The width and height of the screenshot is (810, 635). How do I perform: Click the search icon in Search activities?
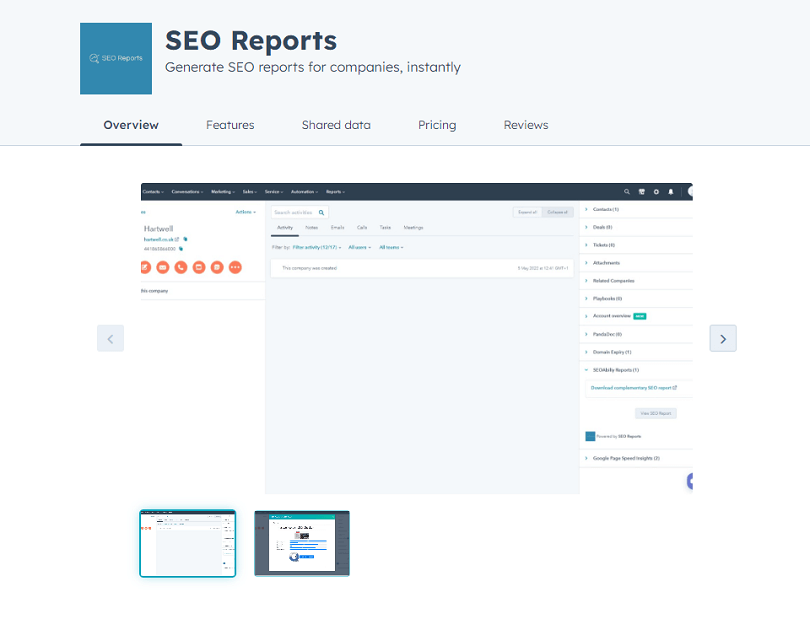pos(321,212)
